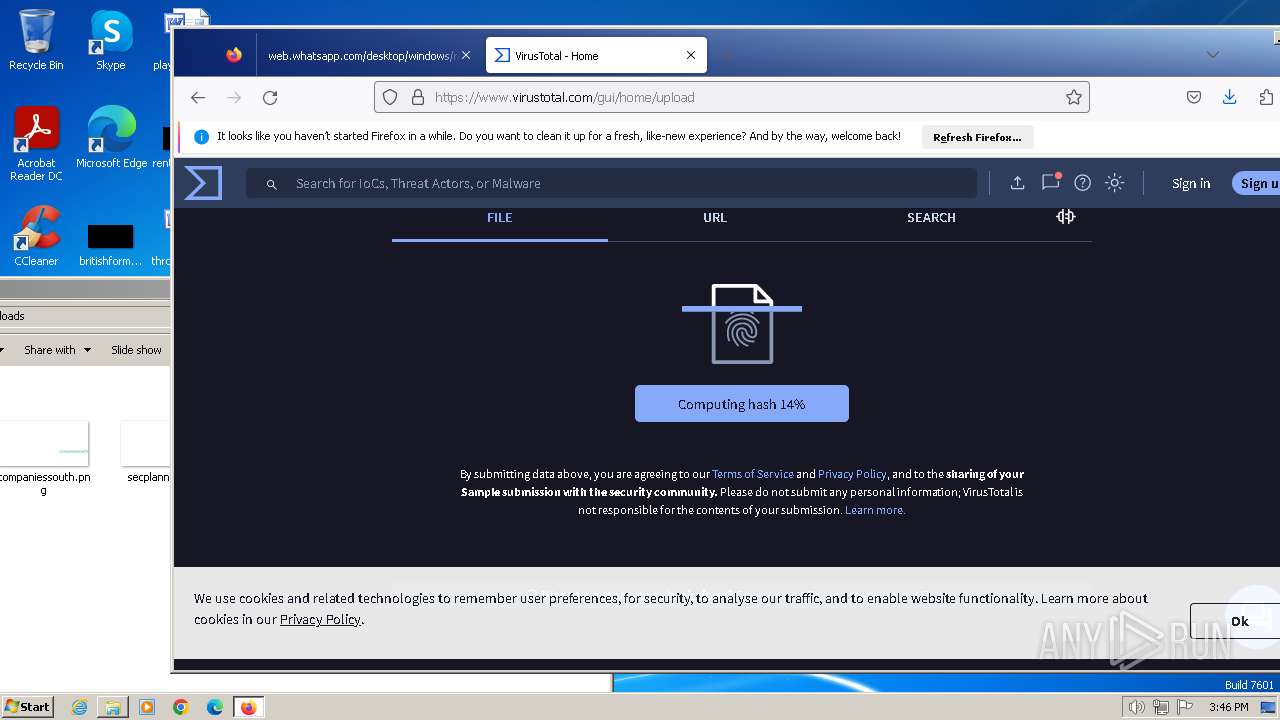This screenshot has width=1280, height=720.
Task: Open the list all tabs dropdown
Action: click(x=1213, y=55)
